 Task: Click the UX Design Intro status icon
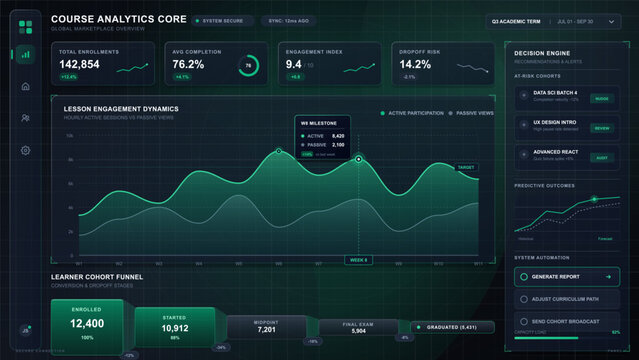pyautogui.click(x=524, y=125)
